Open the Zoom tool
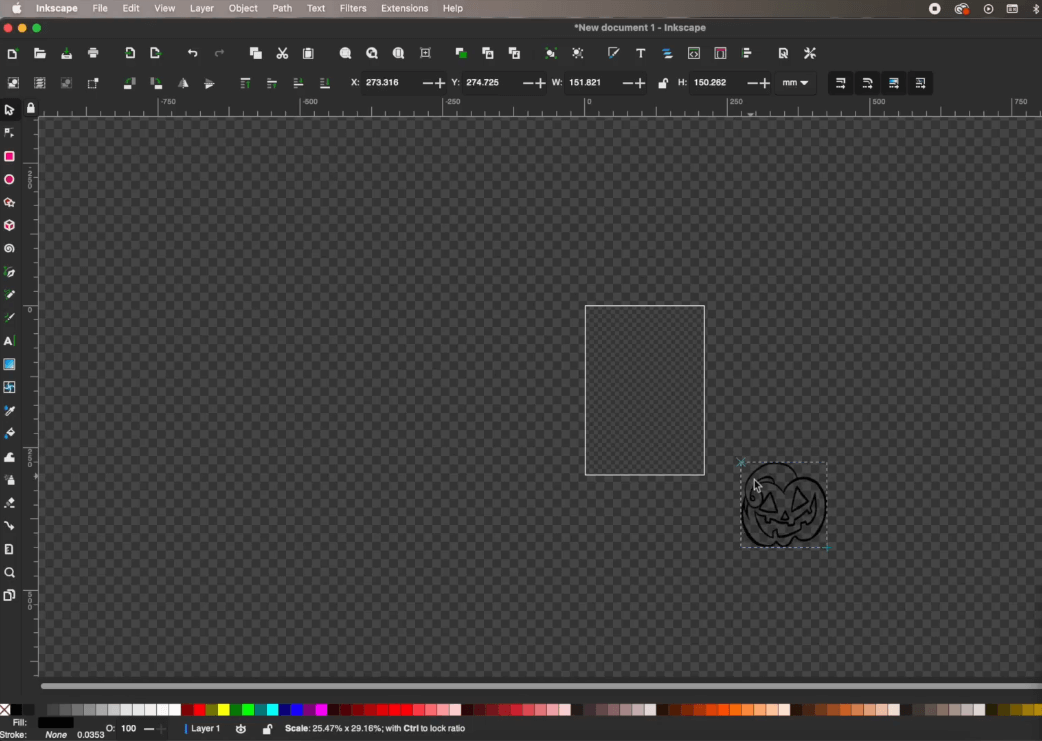Viewport: 1042px width, 741px height. (x=9, y=572)
